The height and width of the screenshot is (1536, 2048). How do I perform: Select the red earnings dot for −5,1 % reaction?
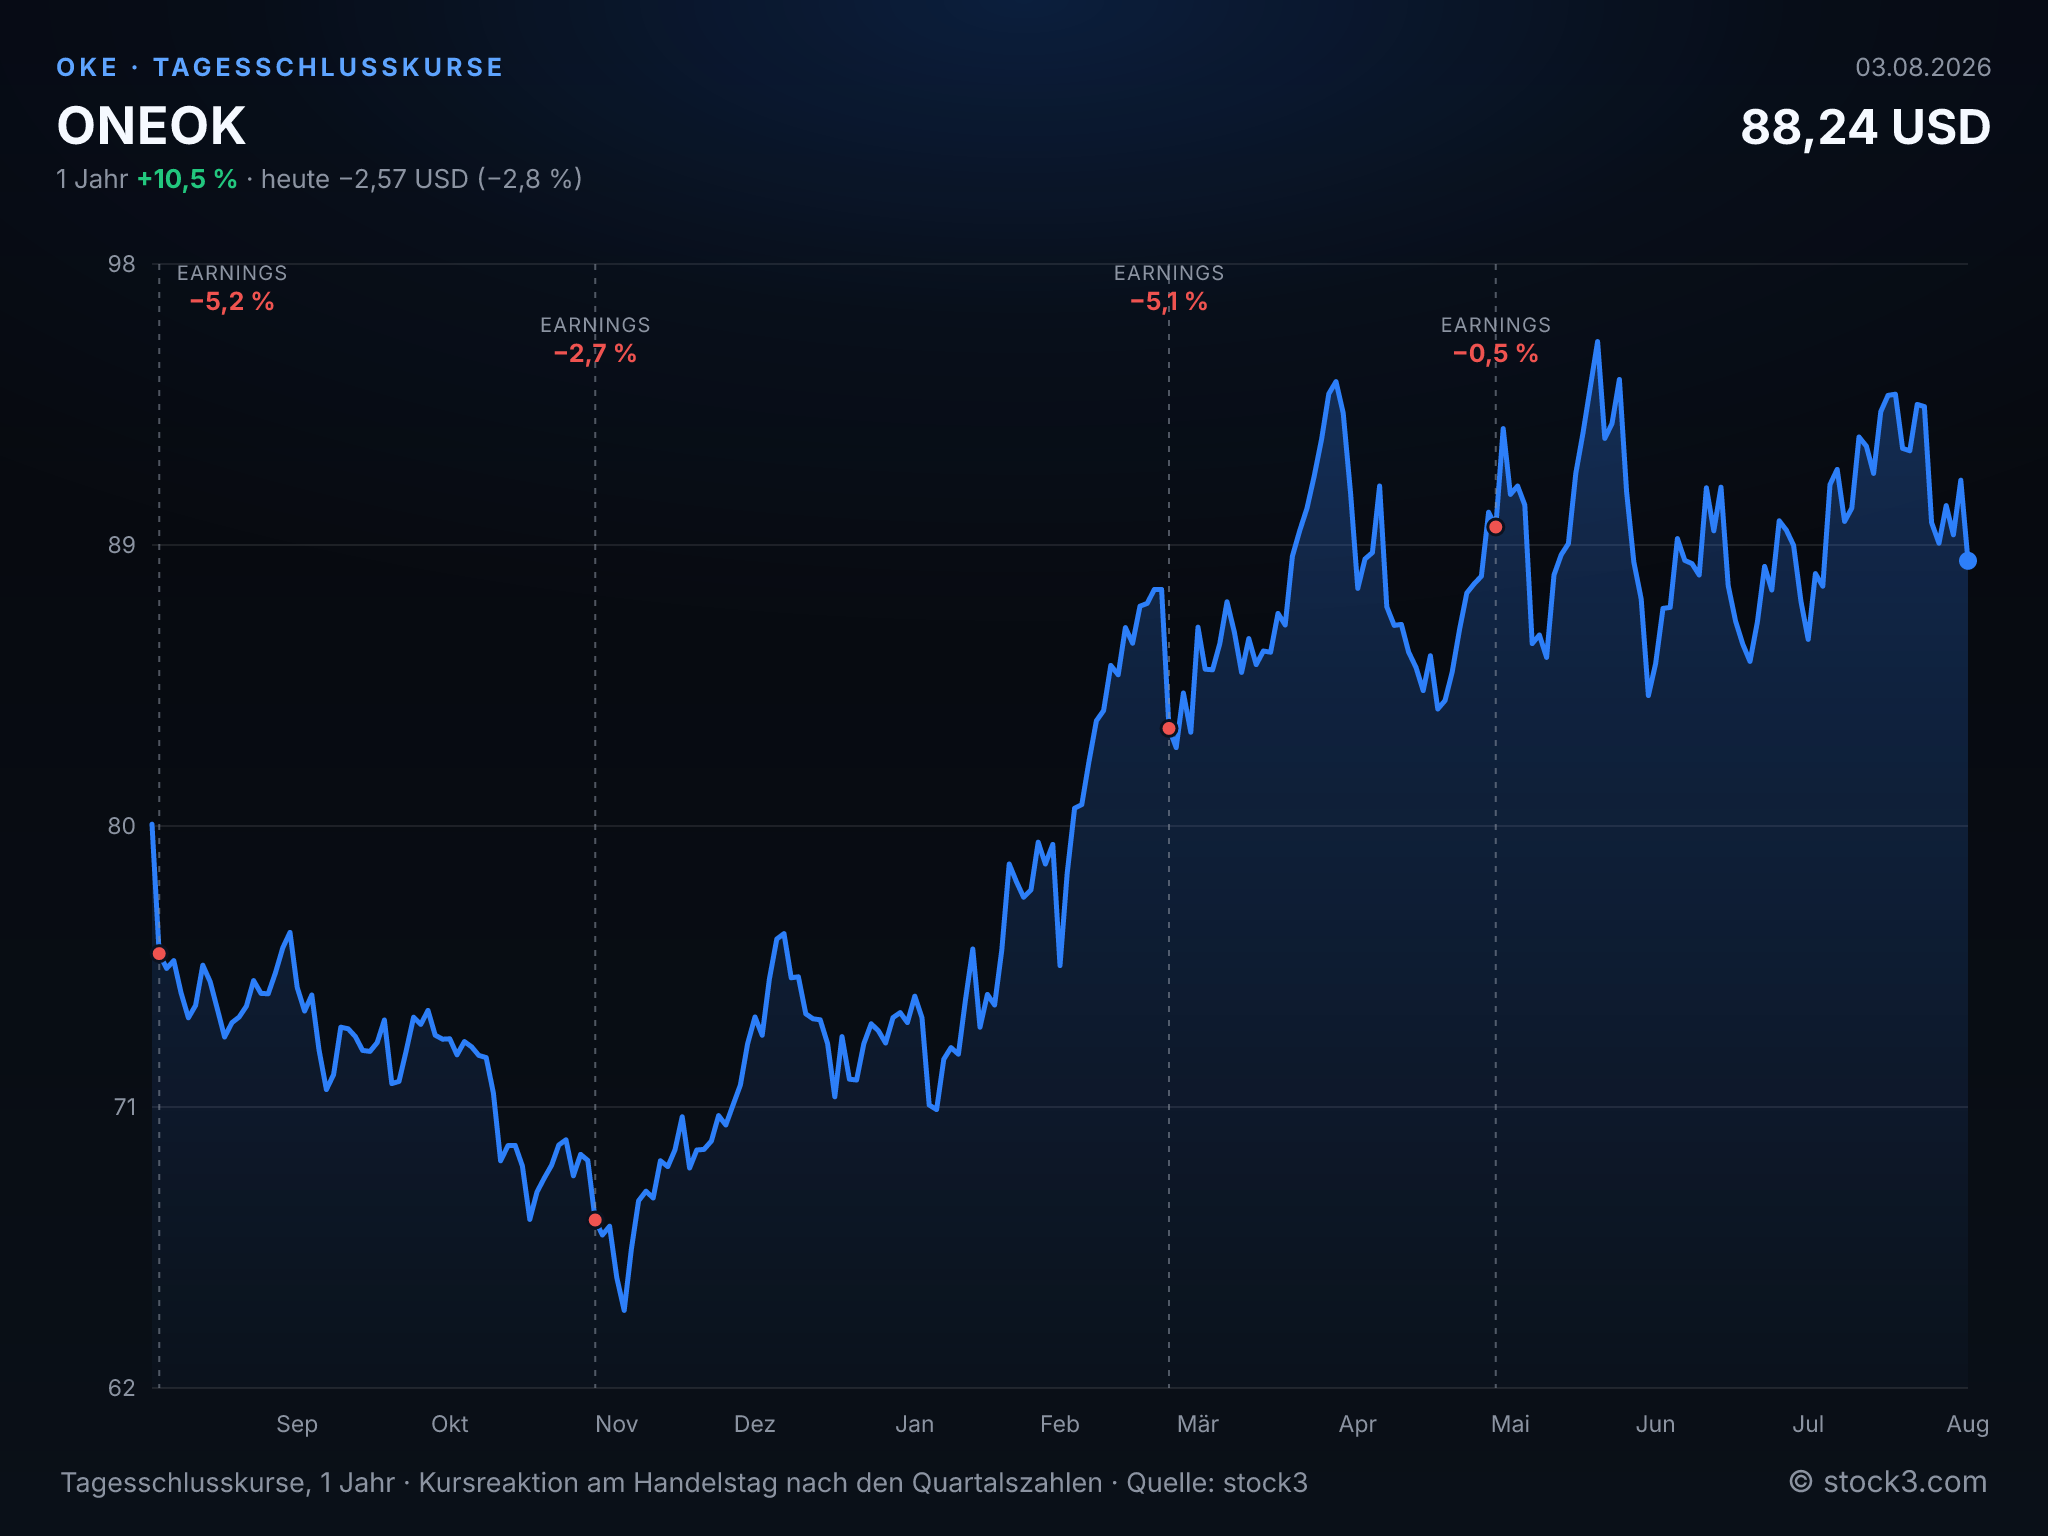click(x=1169, y=729)
